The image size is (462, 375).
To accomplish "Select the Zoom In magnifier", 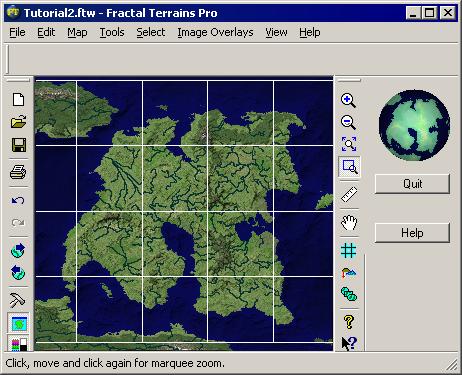I will pyautogui.click(x=348, y=100).
